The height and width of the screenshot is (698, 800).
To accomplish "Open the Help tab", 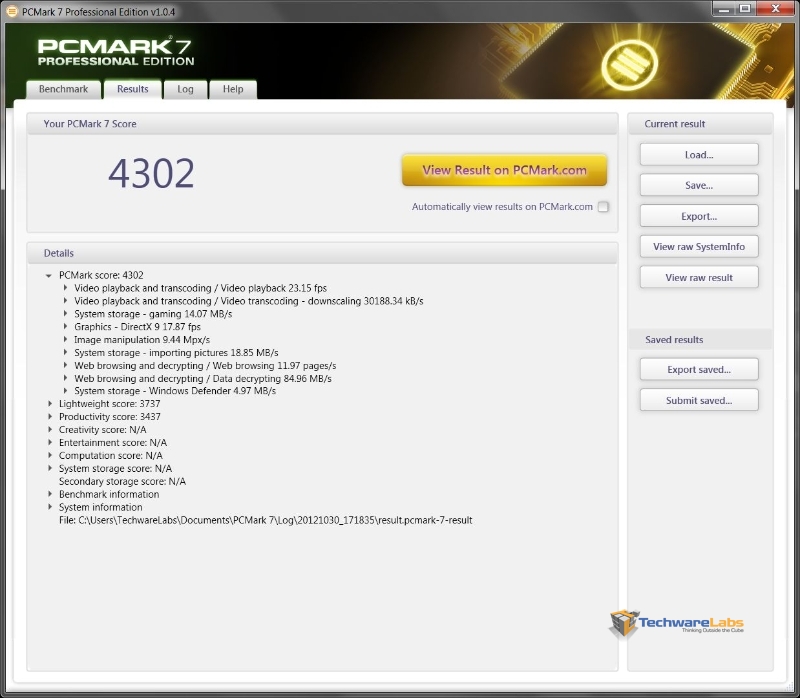I will click(x=233, y=89).
